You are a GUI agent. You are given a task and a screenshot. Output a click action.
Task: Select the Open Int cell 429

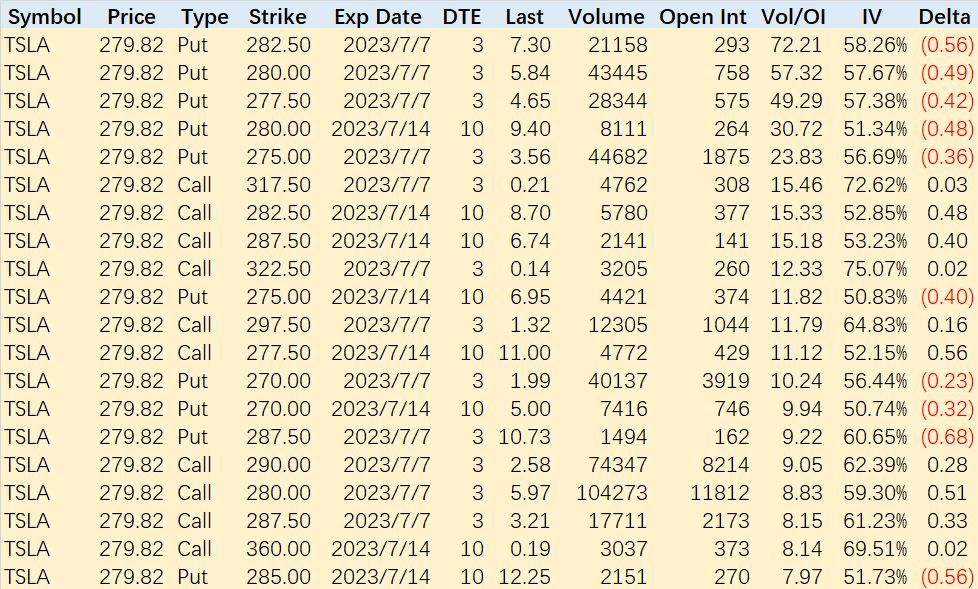point(732,353)
